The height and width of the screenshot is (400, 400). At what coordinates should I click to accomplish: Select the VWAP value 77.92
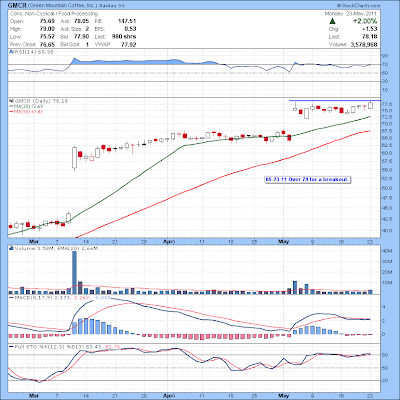(x=129, y=44)
